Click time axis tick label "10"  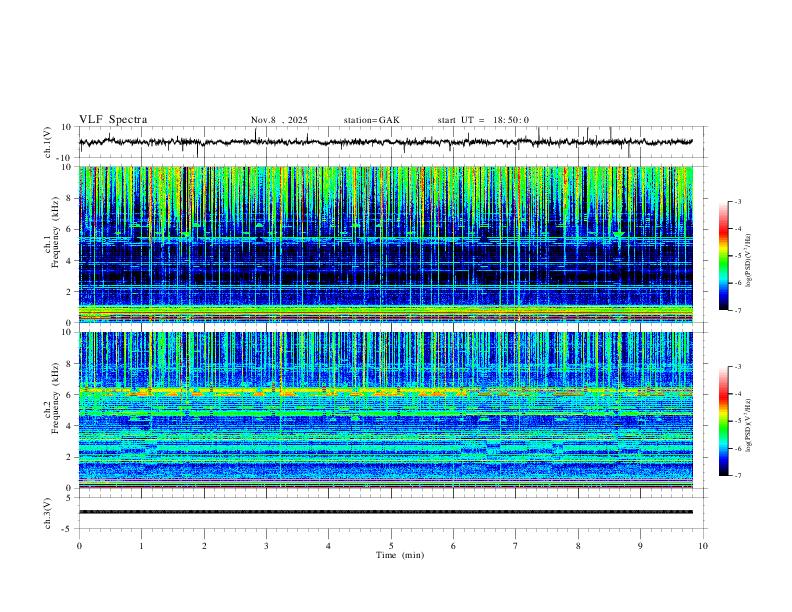703,546
